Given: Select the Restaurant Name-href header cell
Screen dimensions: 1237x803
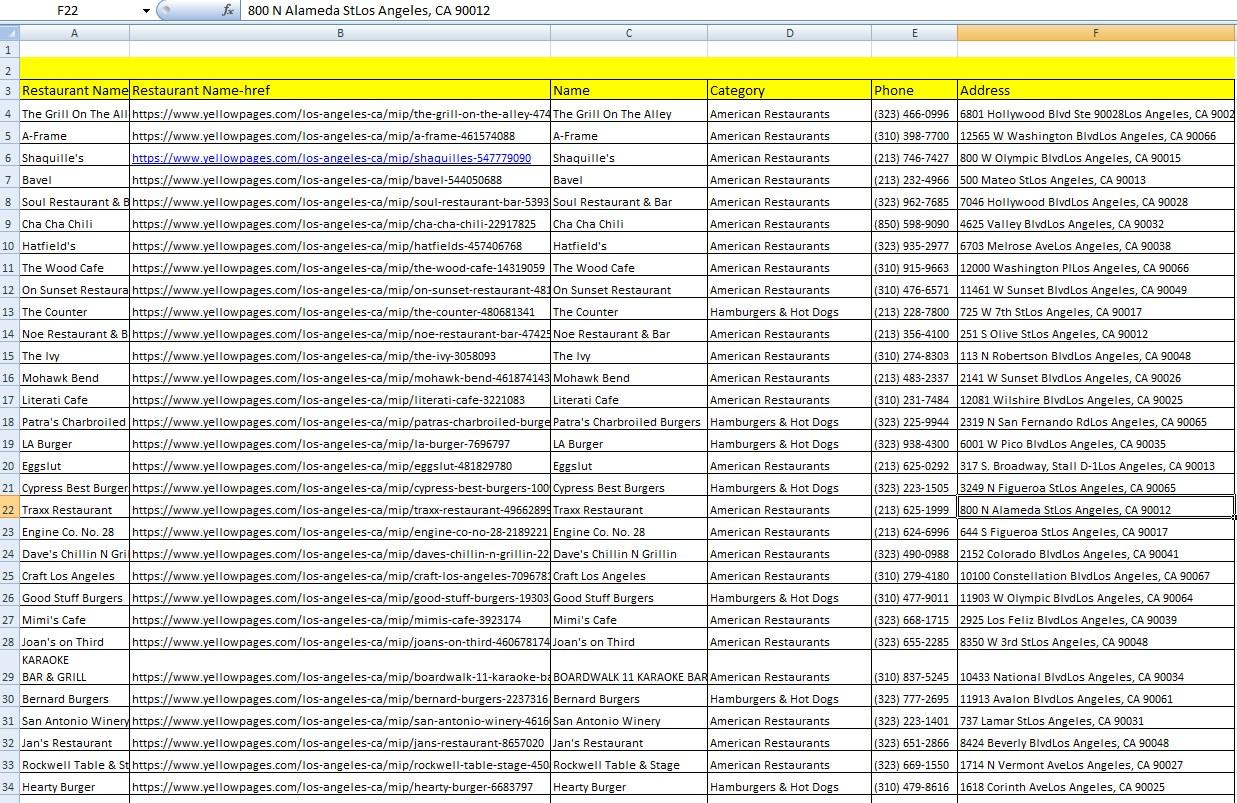Looking at the screenshot, I should point(340,90).
